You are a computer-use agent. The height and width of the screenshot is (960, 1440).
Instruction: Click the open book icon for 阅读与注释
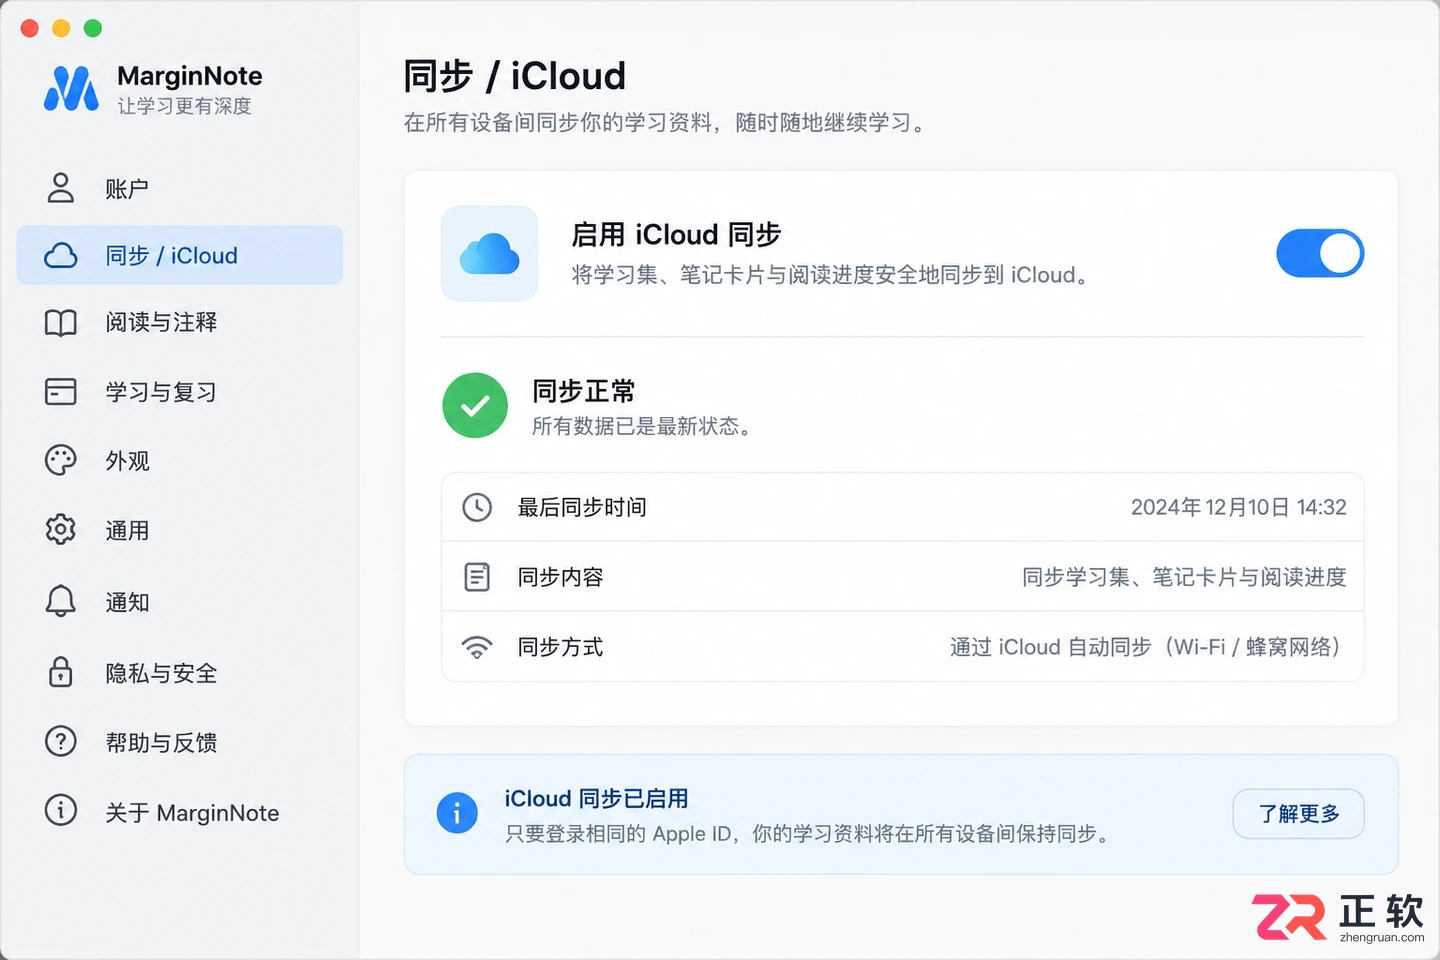click(x=61, y=322)
